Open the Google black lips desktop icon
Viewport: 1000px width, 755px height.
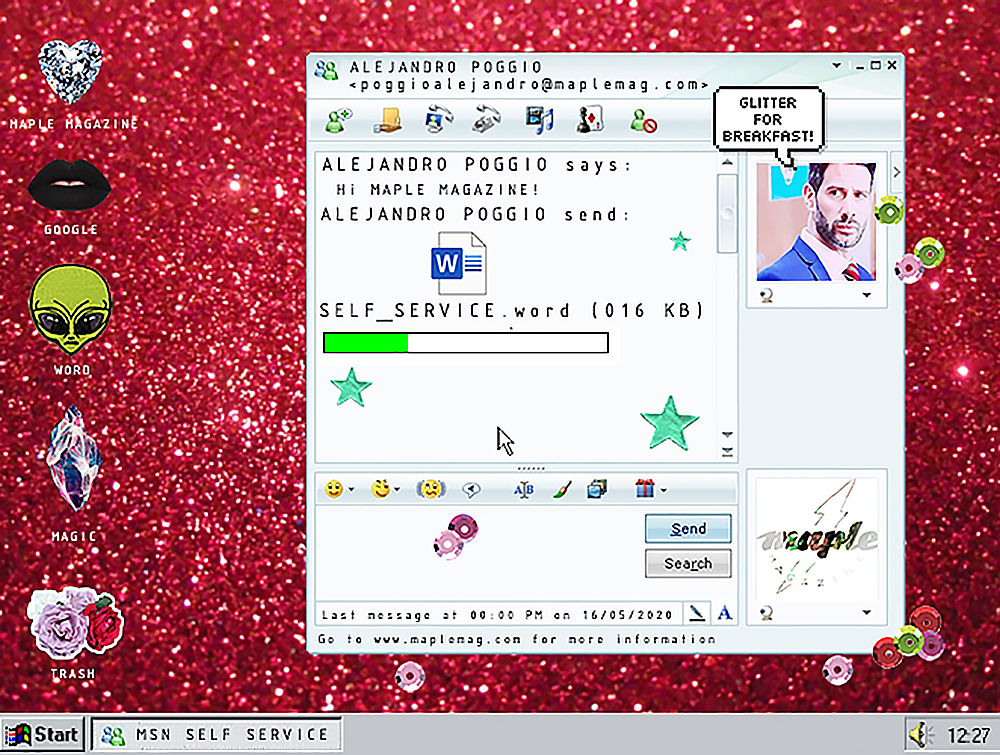click(70, 185)
